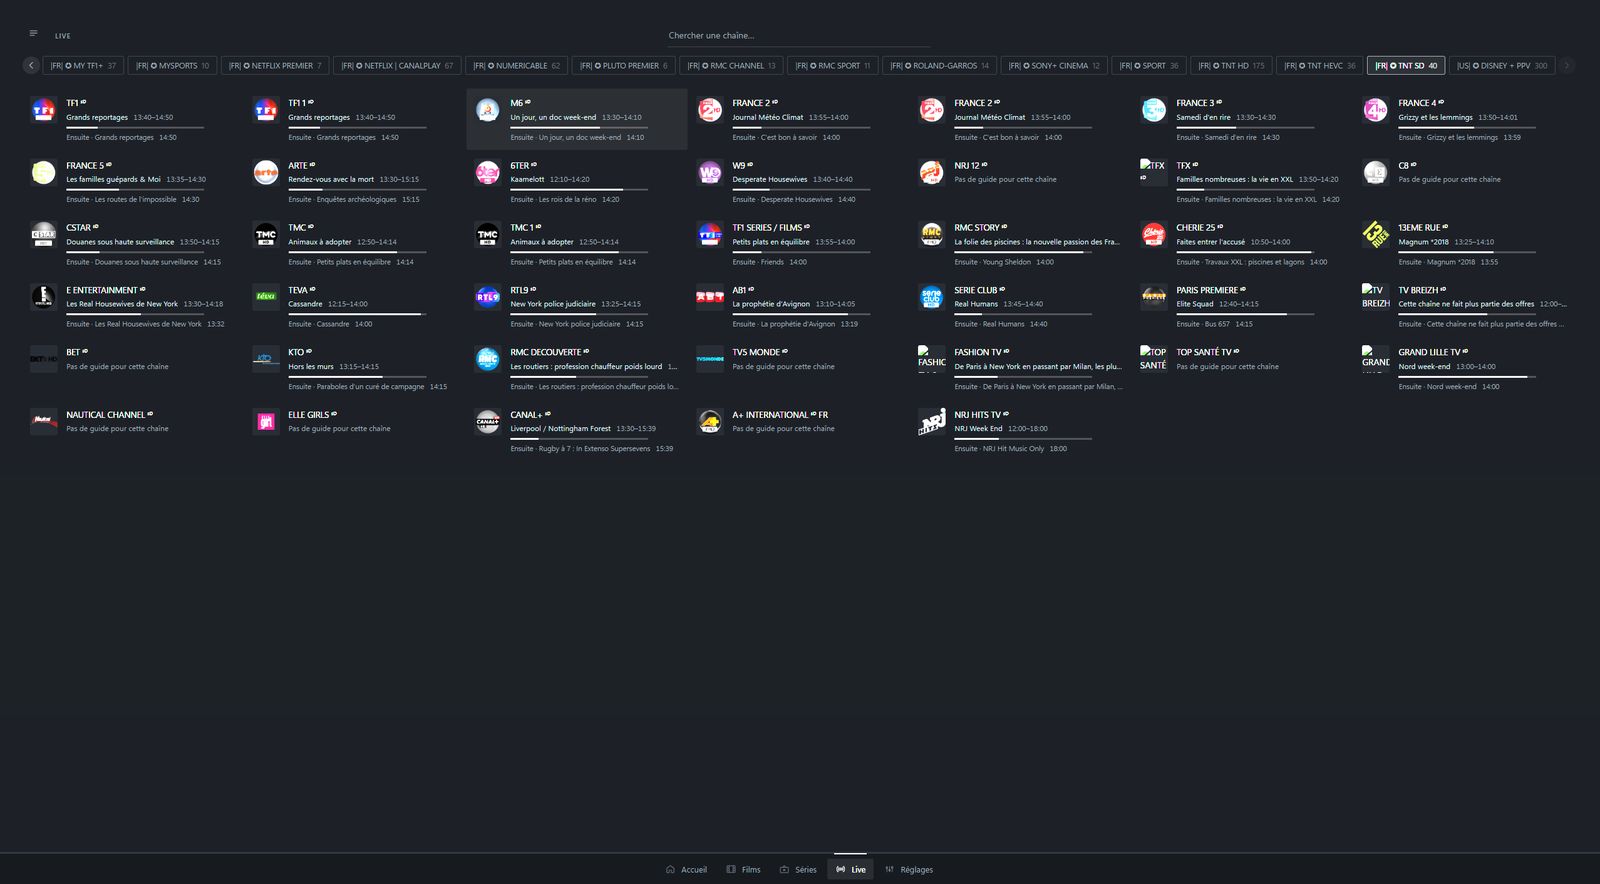Click the 6ter channel logo

click(488, 172)
